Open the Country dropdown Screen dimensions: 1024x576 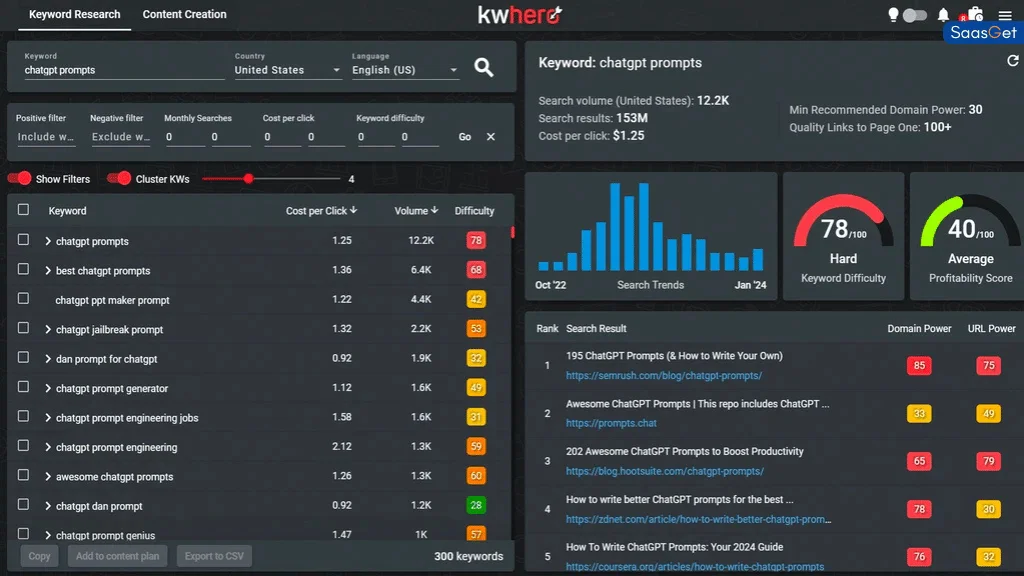click(x=287, y=70)
